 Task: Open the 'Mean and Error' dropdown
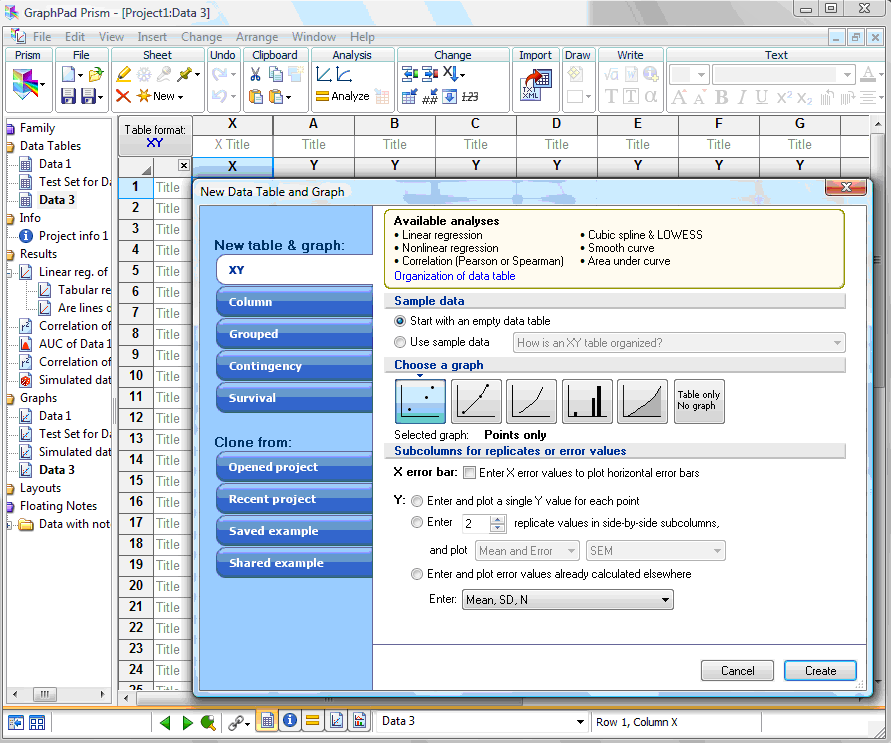click(527, 550)
